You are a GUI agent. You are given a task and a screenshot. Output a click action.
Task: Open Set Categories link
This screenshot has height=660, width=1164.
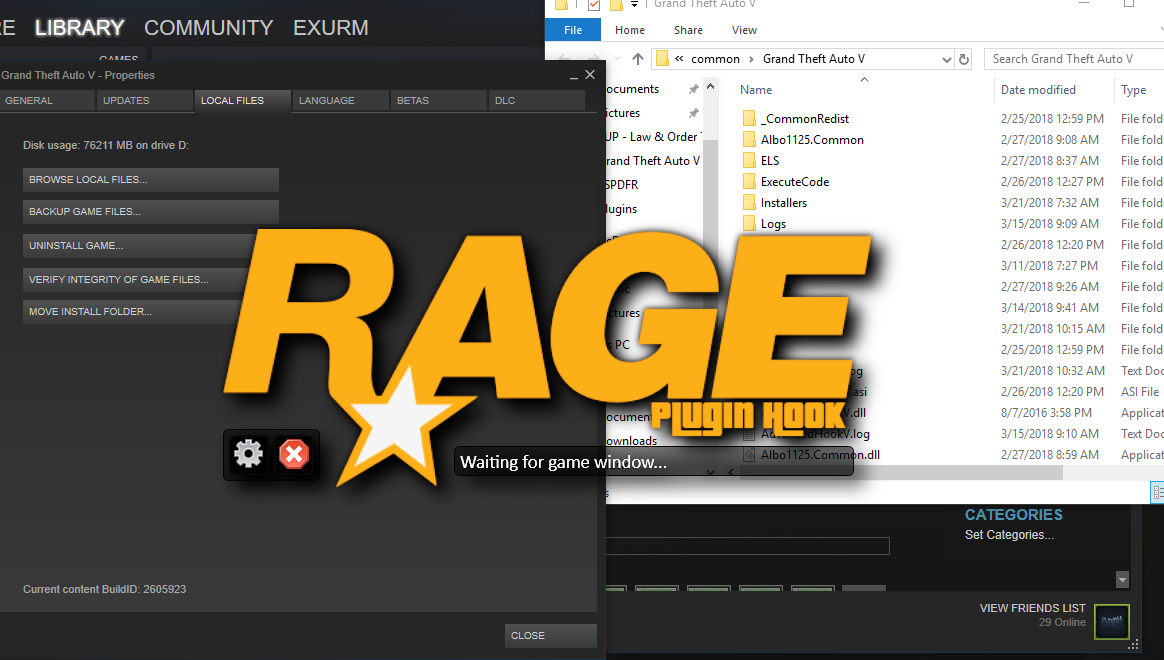pos(1009,535)
